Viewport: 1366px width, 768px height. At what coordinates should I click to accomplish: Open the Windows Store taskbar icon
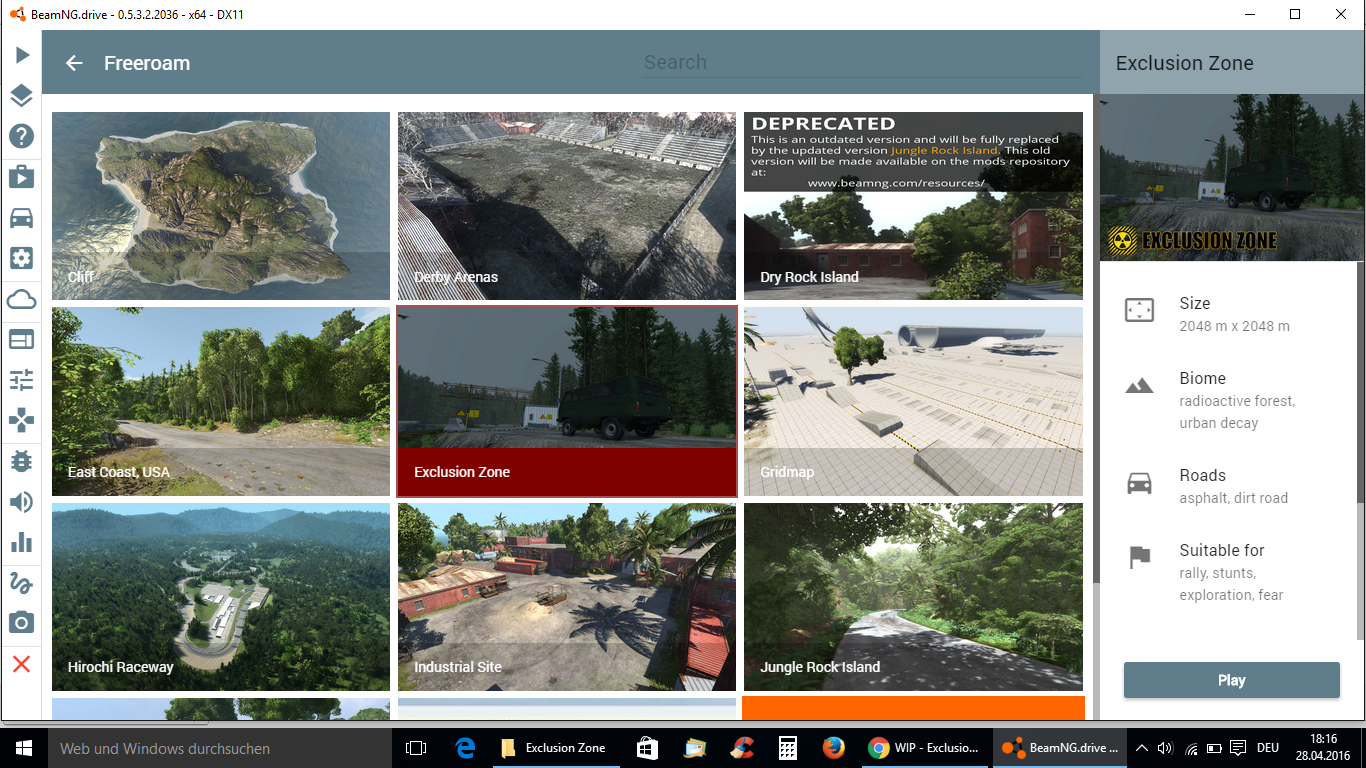pyautogui.click(x=646, y=747)
